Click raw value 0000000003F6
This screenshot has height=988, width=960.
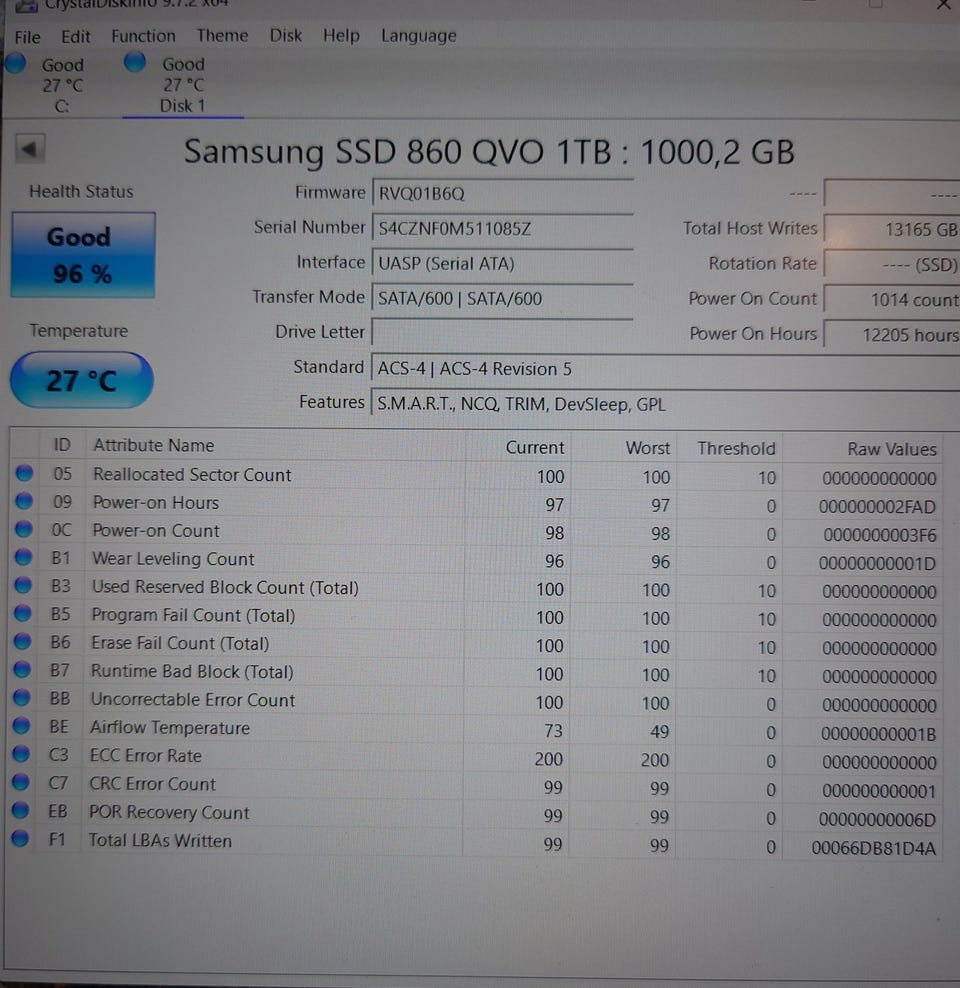[880, 535]
